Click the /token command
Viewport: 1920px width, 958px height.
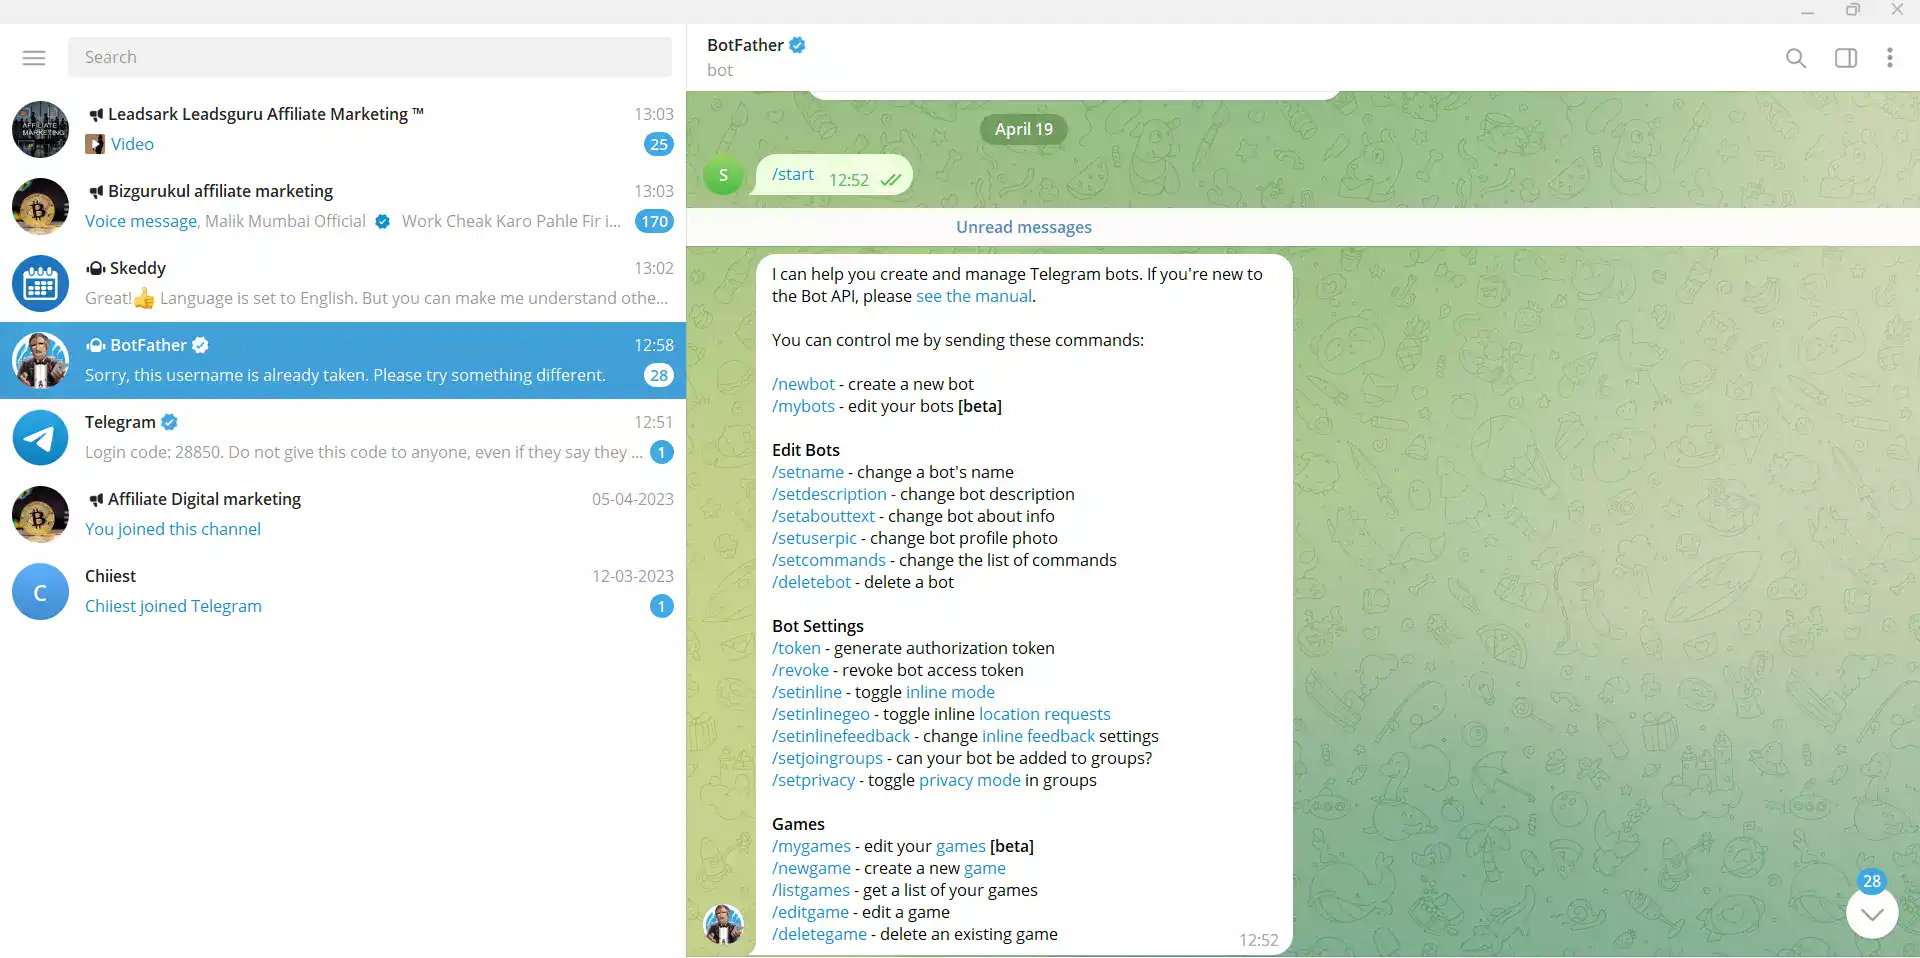tap(796, 648)
